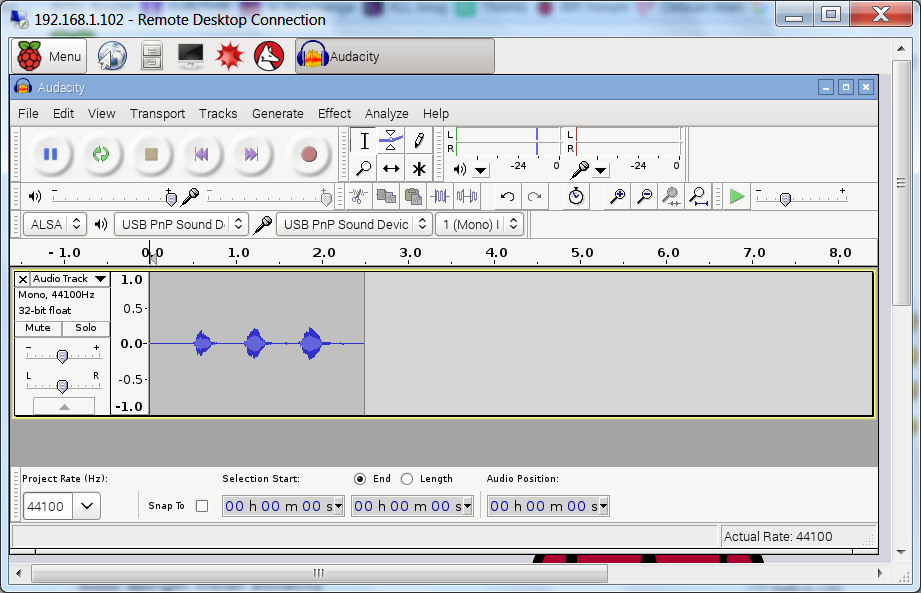Screen dimensions: 921x593
Task: Mute the Audio Track
Action: point(38,328)
